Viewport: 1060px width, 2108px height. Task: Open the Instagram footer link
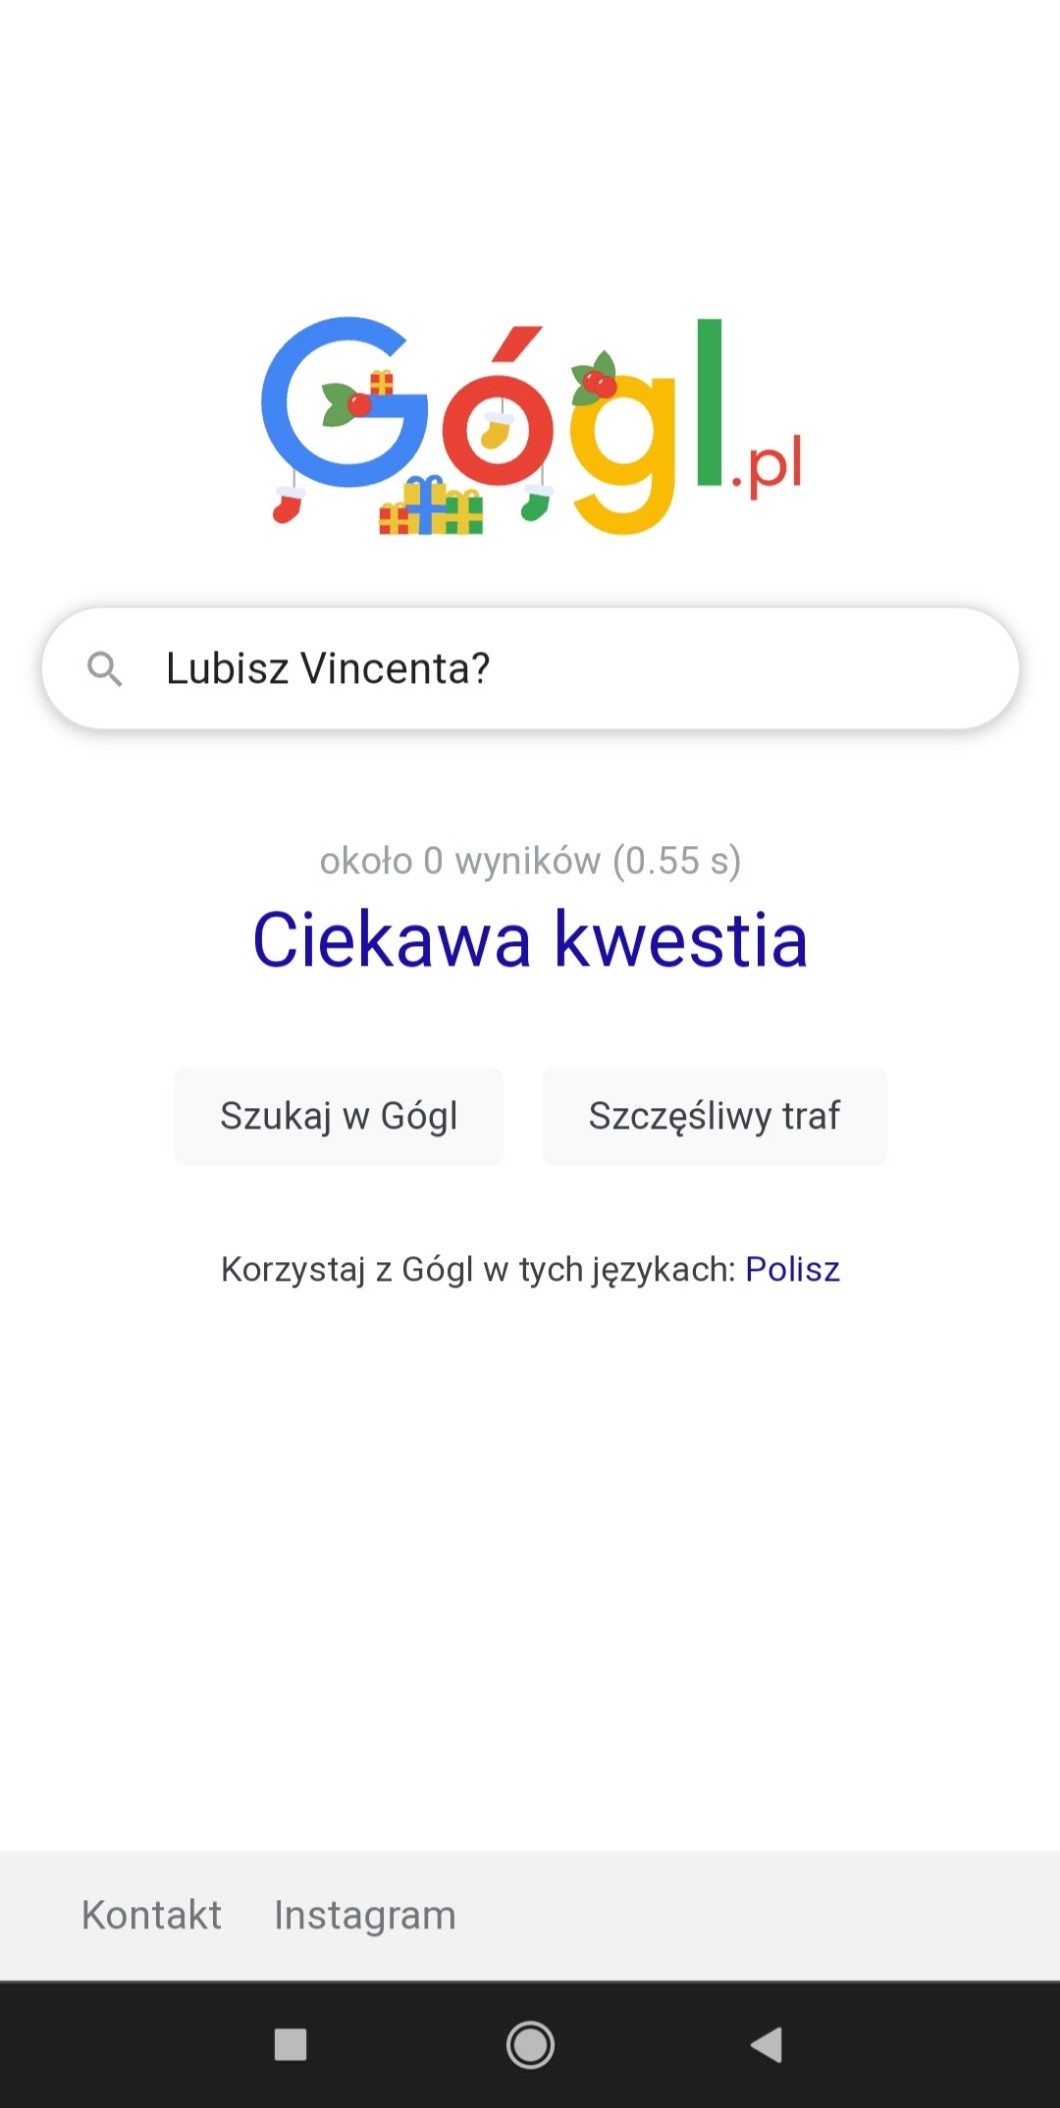point(365,1915)
